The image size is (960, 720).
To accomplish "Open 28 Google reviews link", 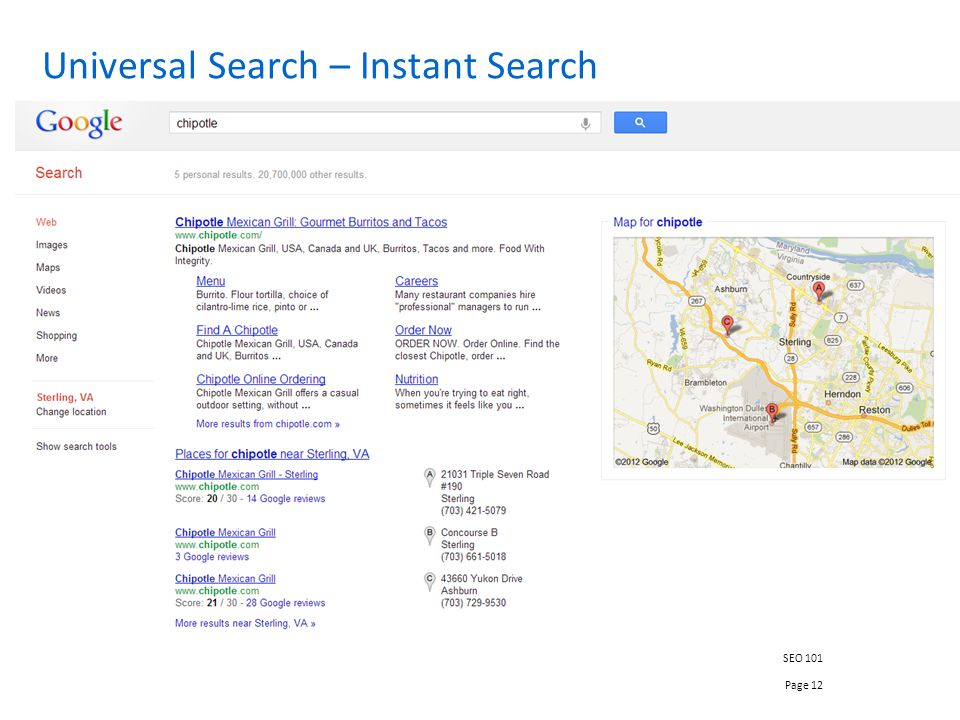I will click(x=285, y=603).
